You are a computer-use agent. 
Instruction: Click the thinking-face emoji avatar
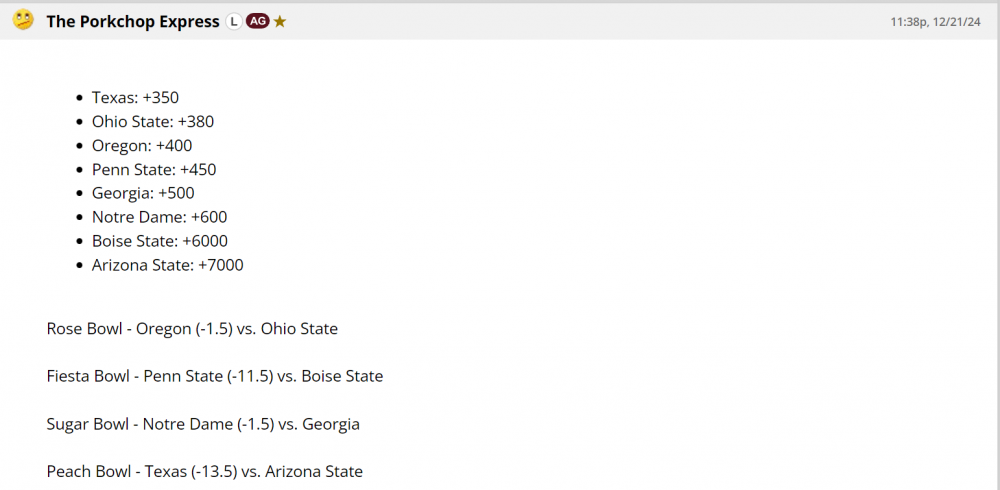coord(23,20)
